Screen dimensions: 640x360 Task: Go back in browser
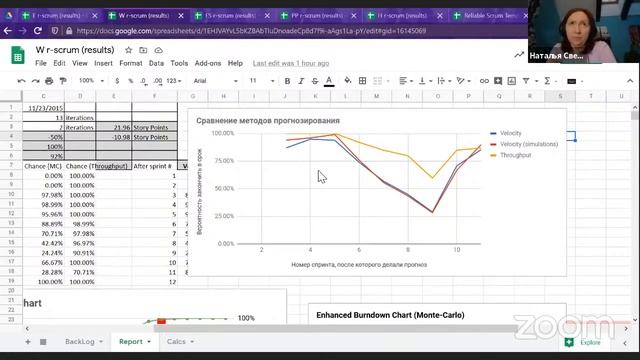point(8,31)
